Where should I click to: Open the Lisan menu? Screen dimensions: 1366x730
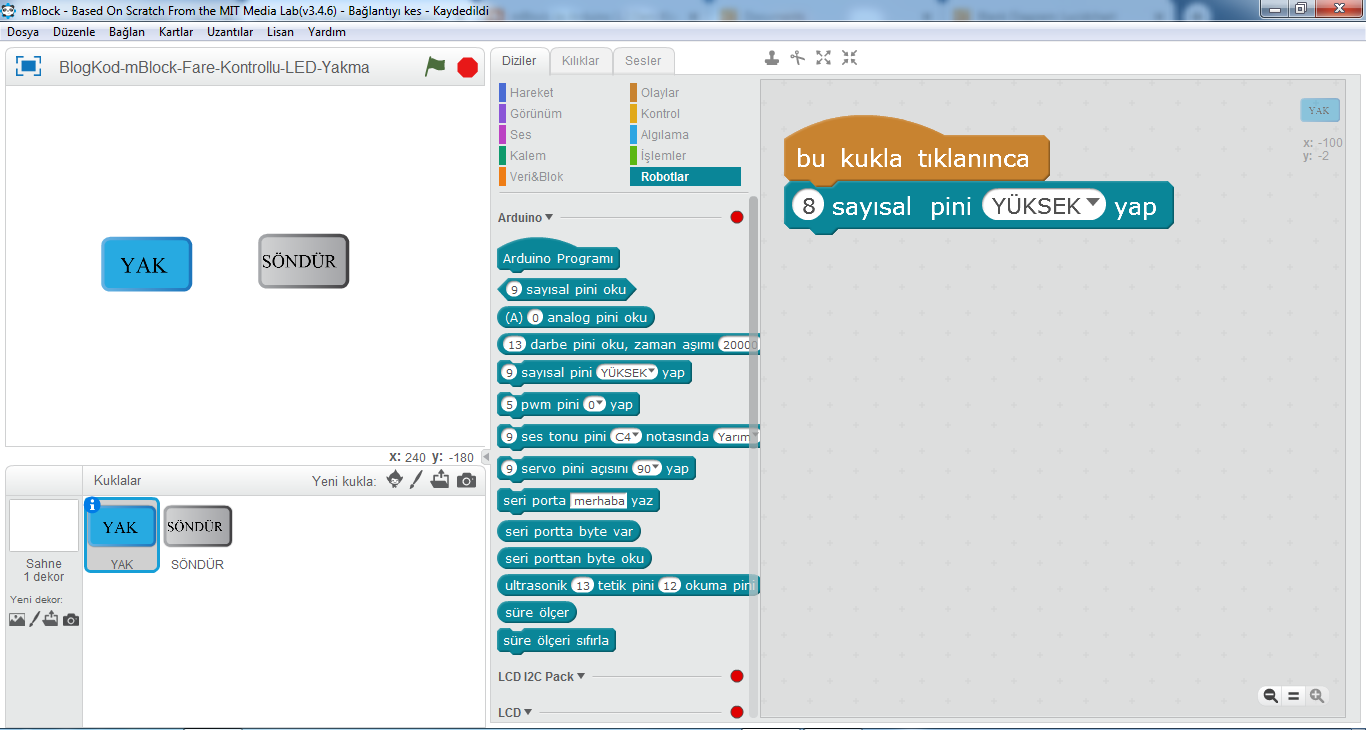click(281, 32)
